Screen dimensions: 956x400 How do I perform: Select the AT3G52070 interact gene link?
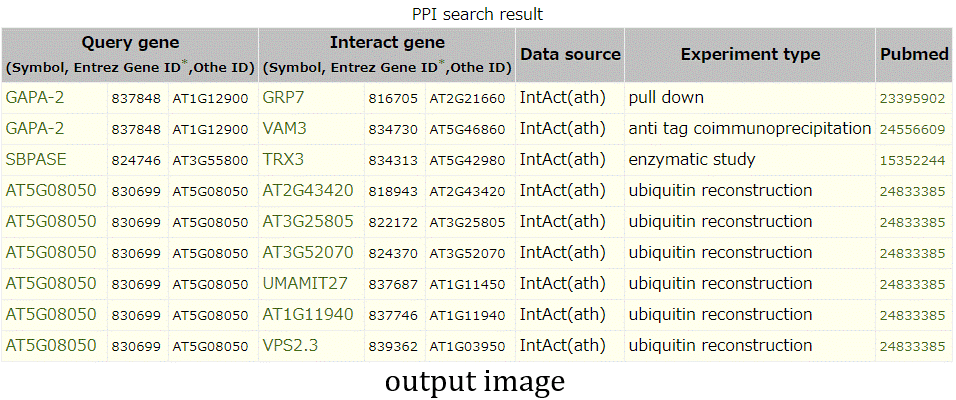click(x=307, y=253)
